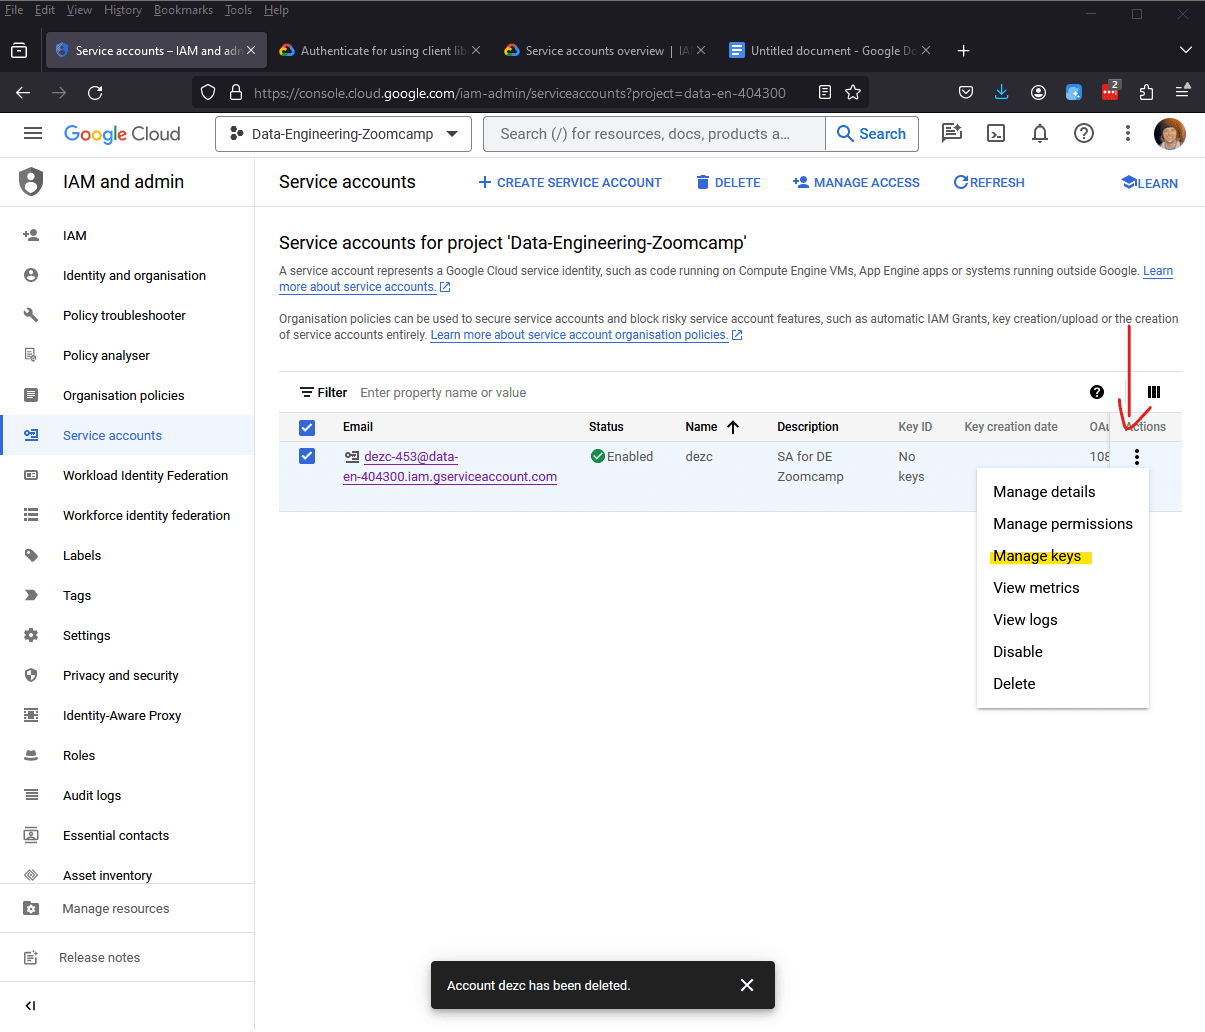Viewport: 1205px width, 1032px height.
Task: Open the notifications bell
Action: pos(1040,133)
